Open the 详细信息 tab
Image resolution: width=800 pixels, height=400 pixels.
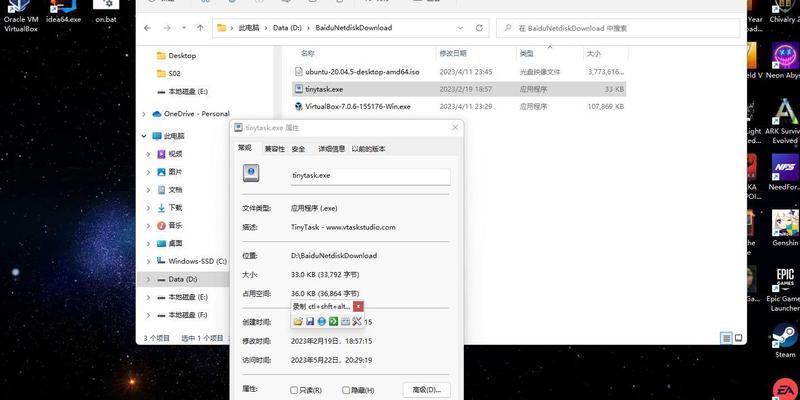(x=332, y=149)
